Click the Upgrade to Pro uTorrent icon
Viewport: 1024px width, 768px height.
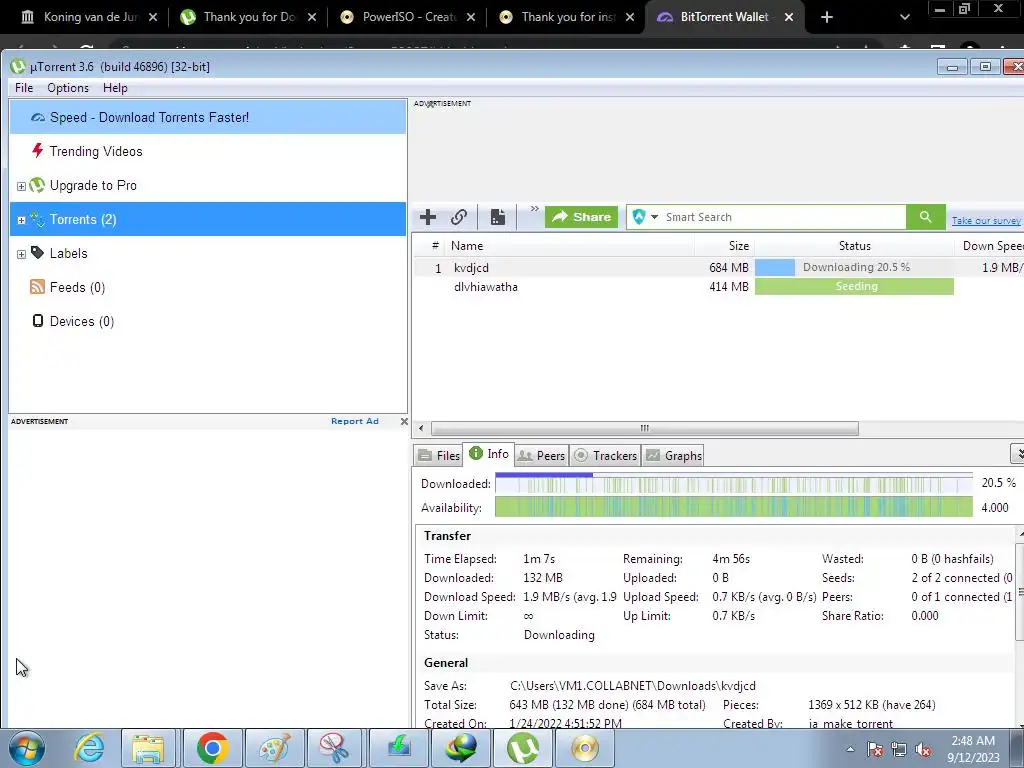[38, 185]
